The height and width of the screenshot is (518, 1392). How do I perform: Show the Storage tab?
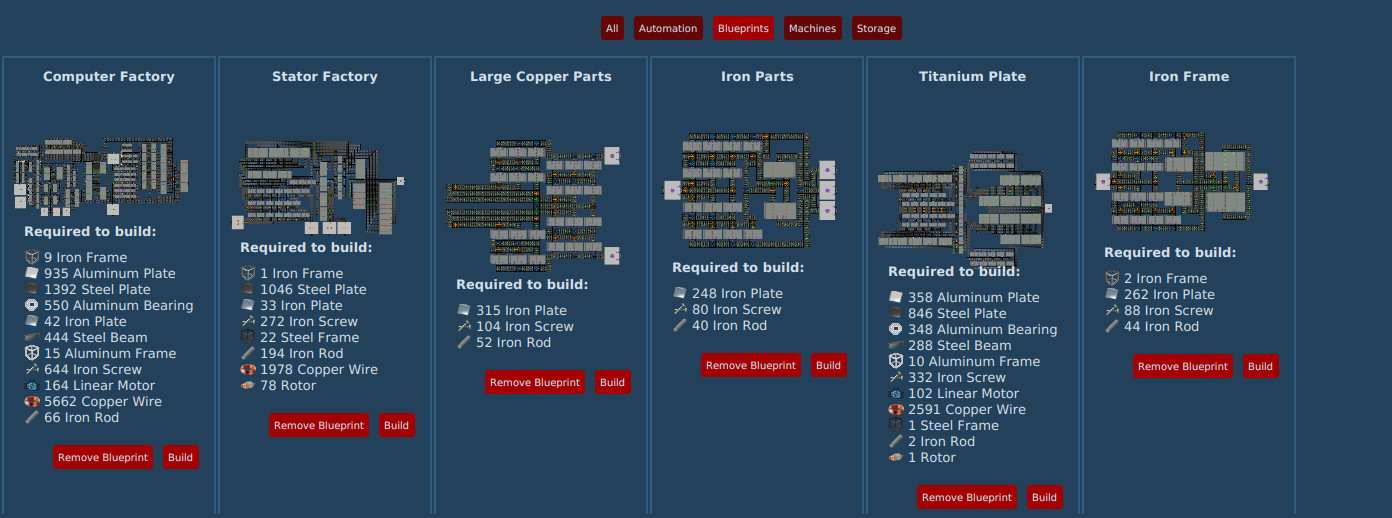[876, 28]
